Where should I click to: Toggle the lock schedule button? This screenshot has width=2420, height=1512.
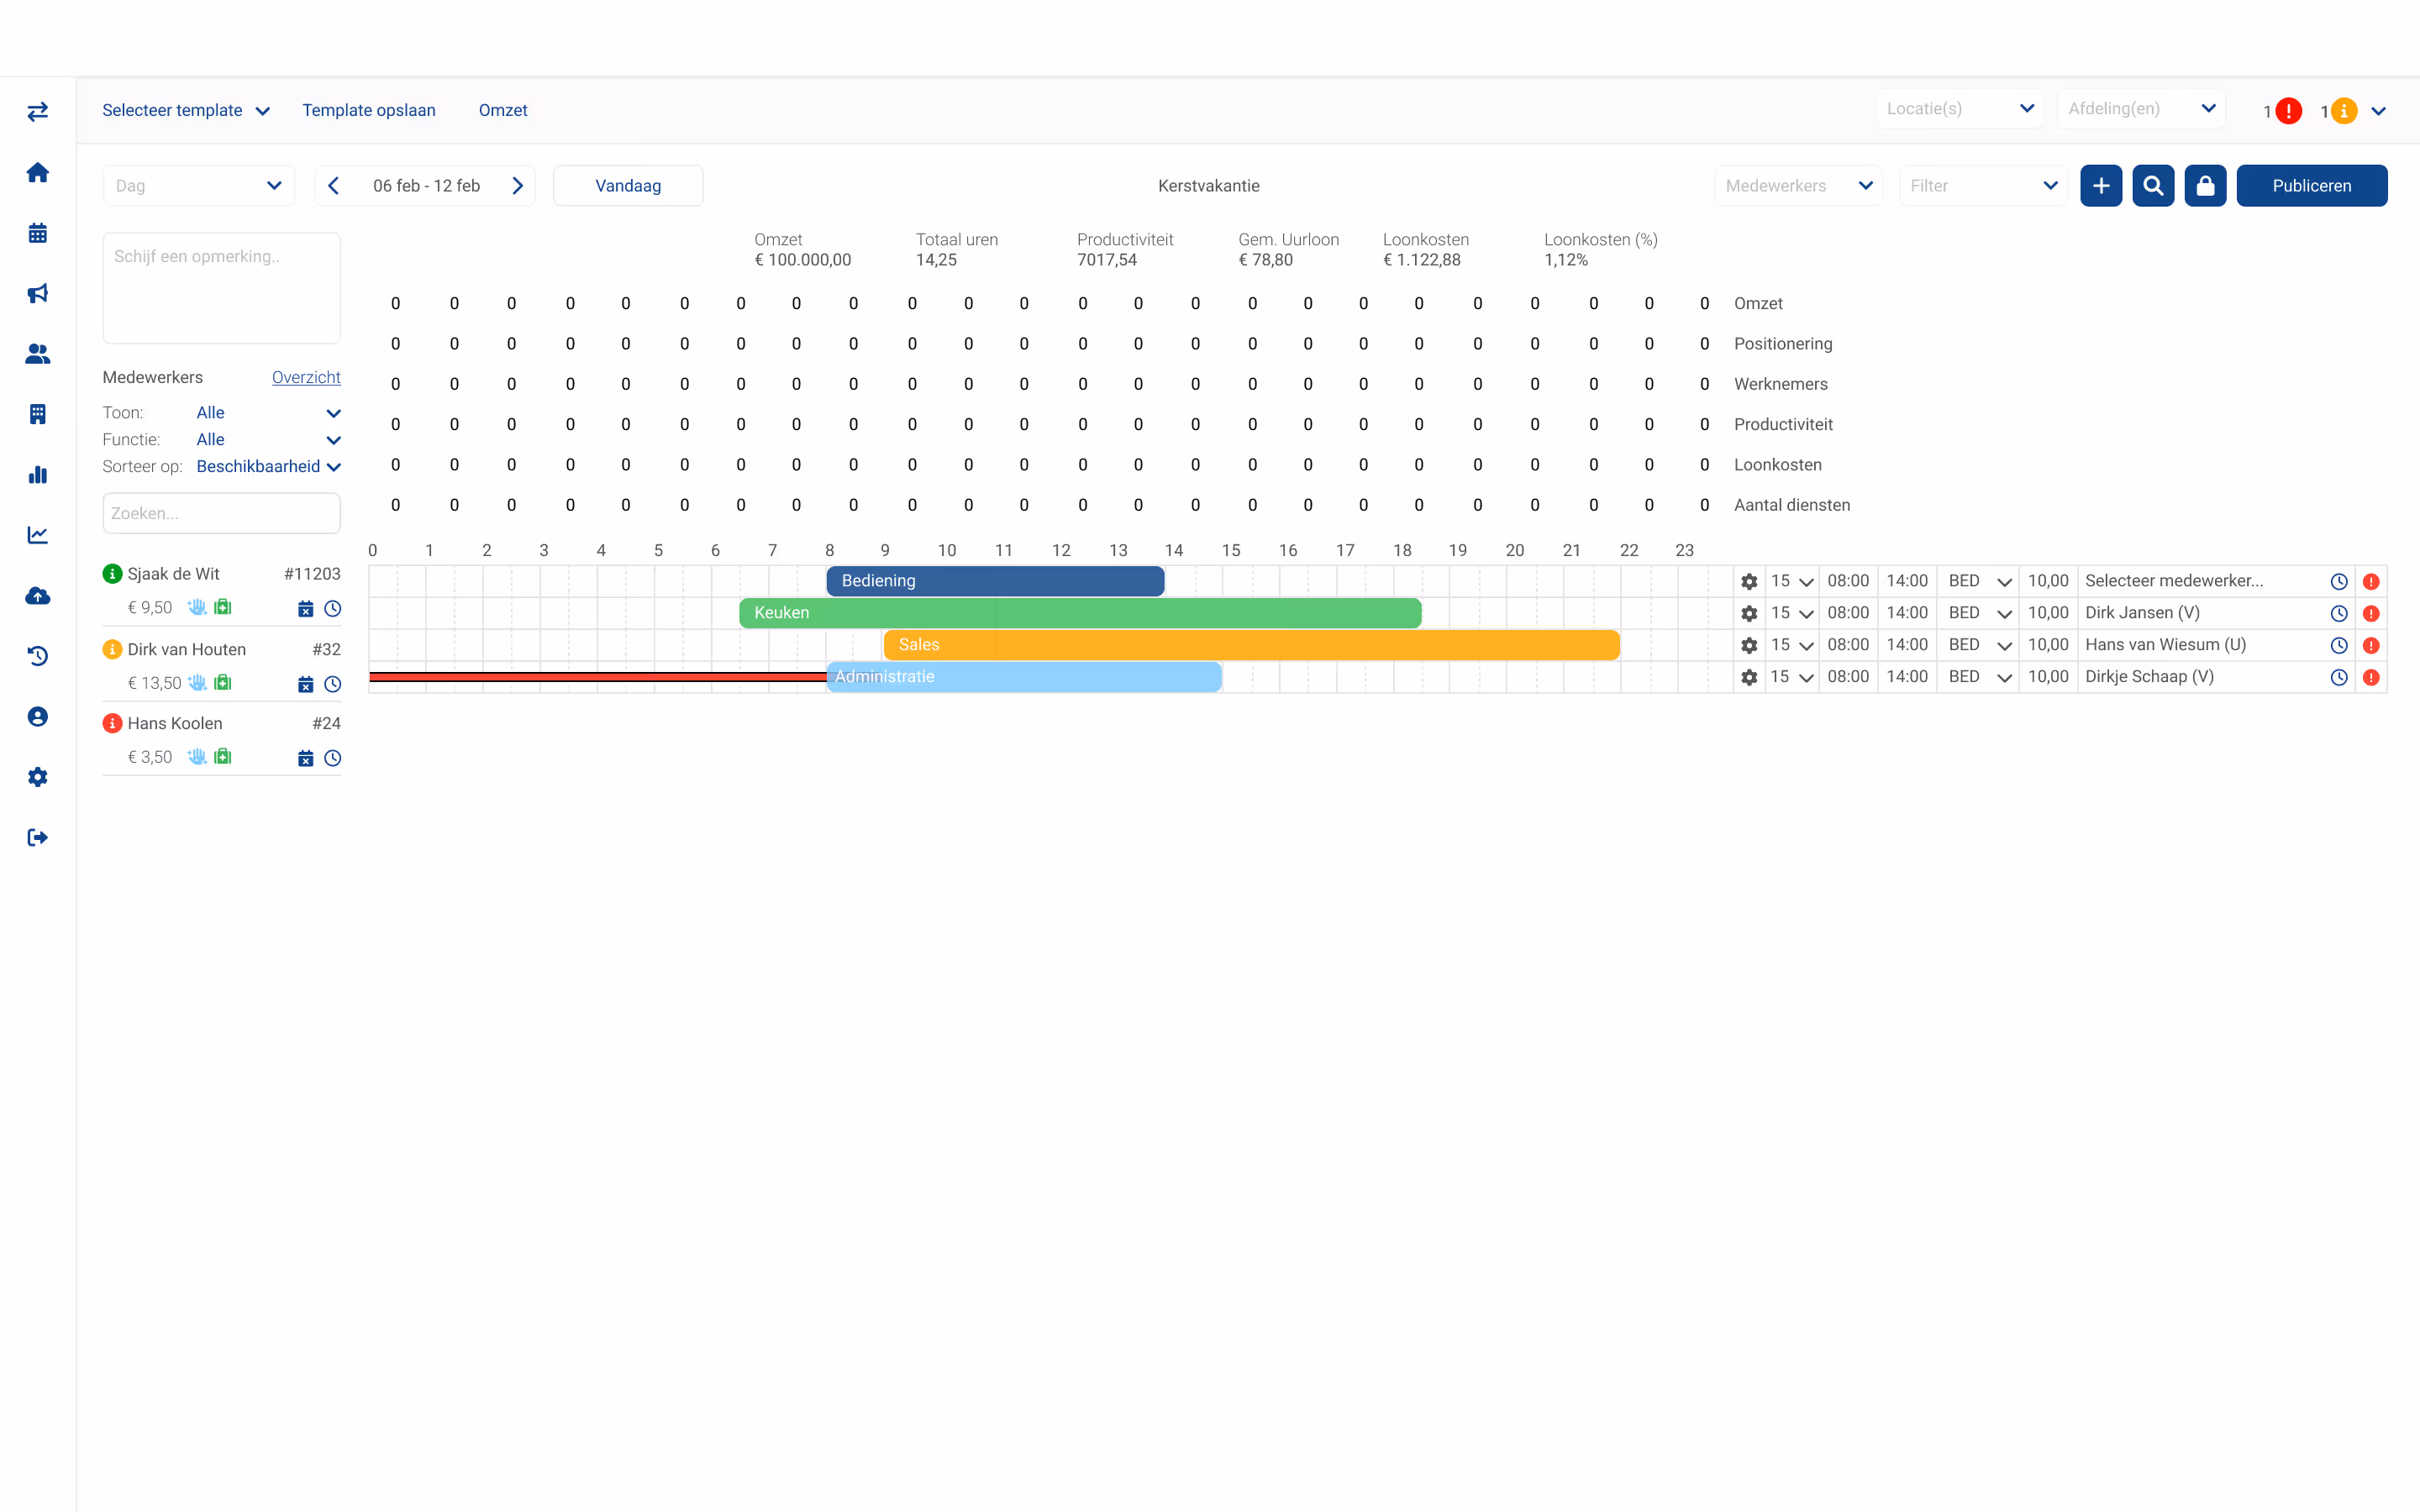(2205, 186)
